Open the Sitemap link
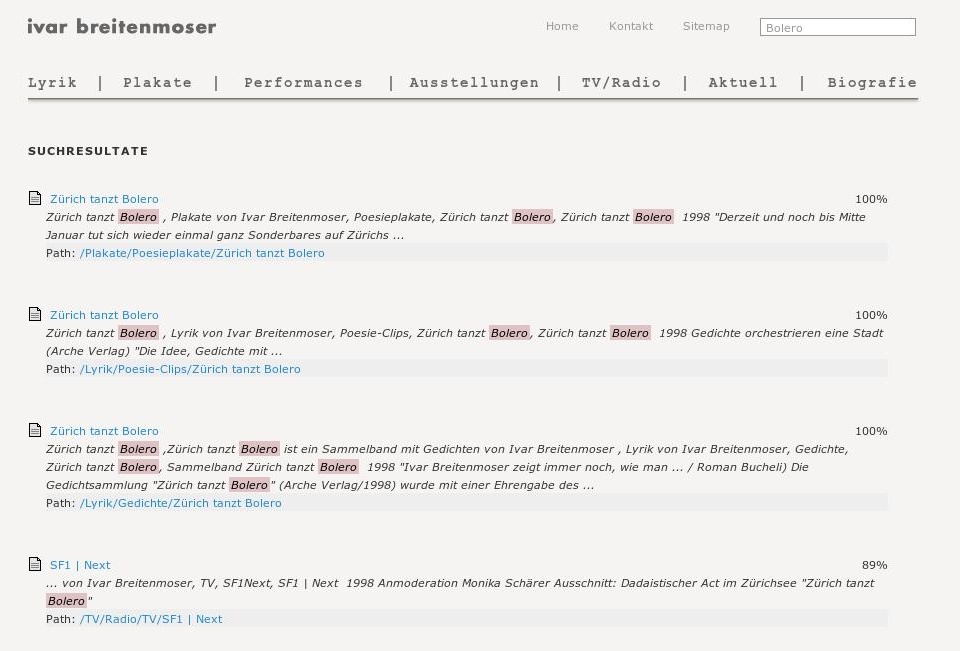 coord(706,26)
